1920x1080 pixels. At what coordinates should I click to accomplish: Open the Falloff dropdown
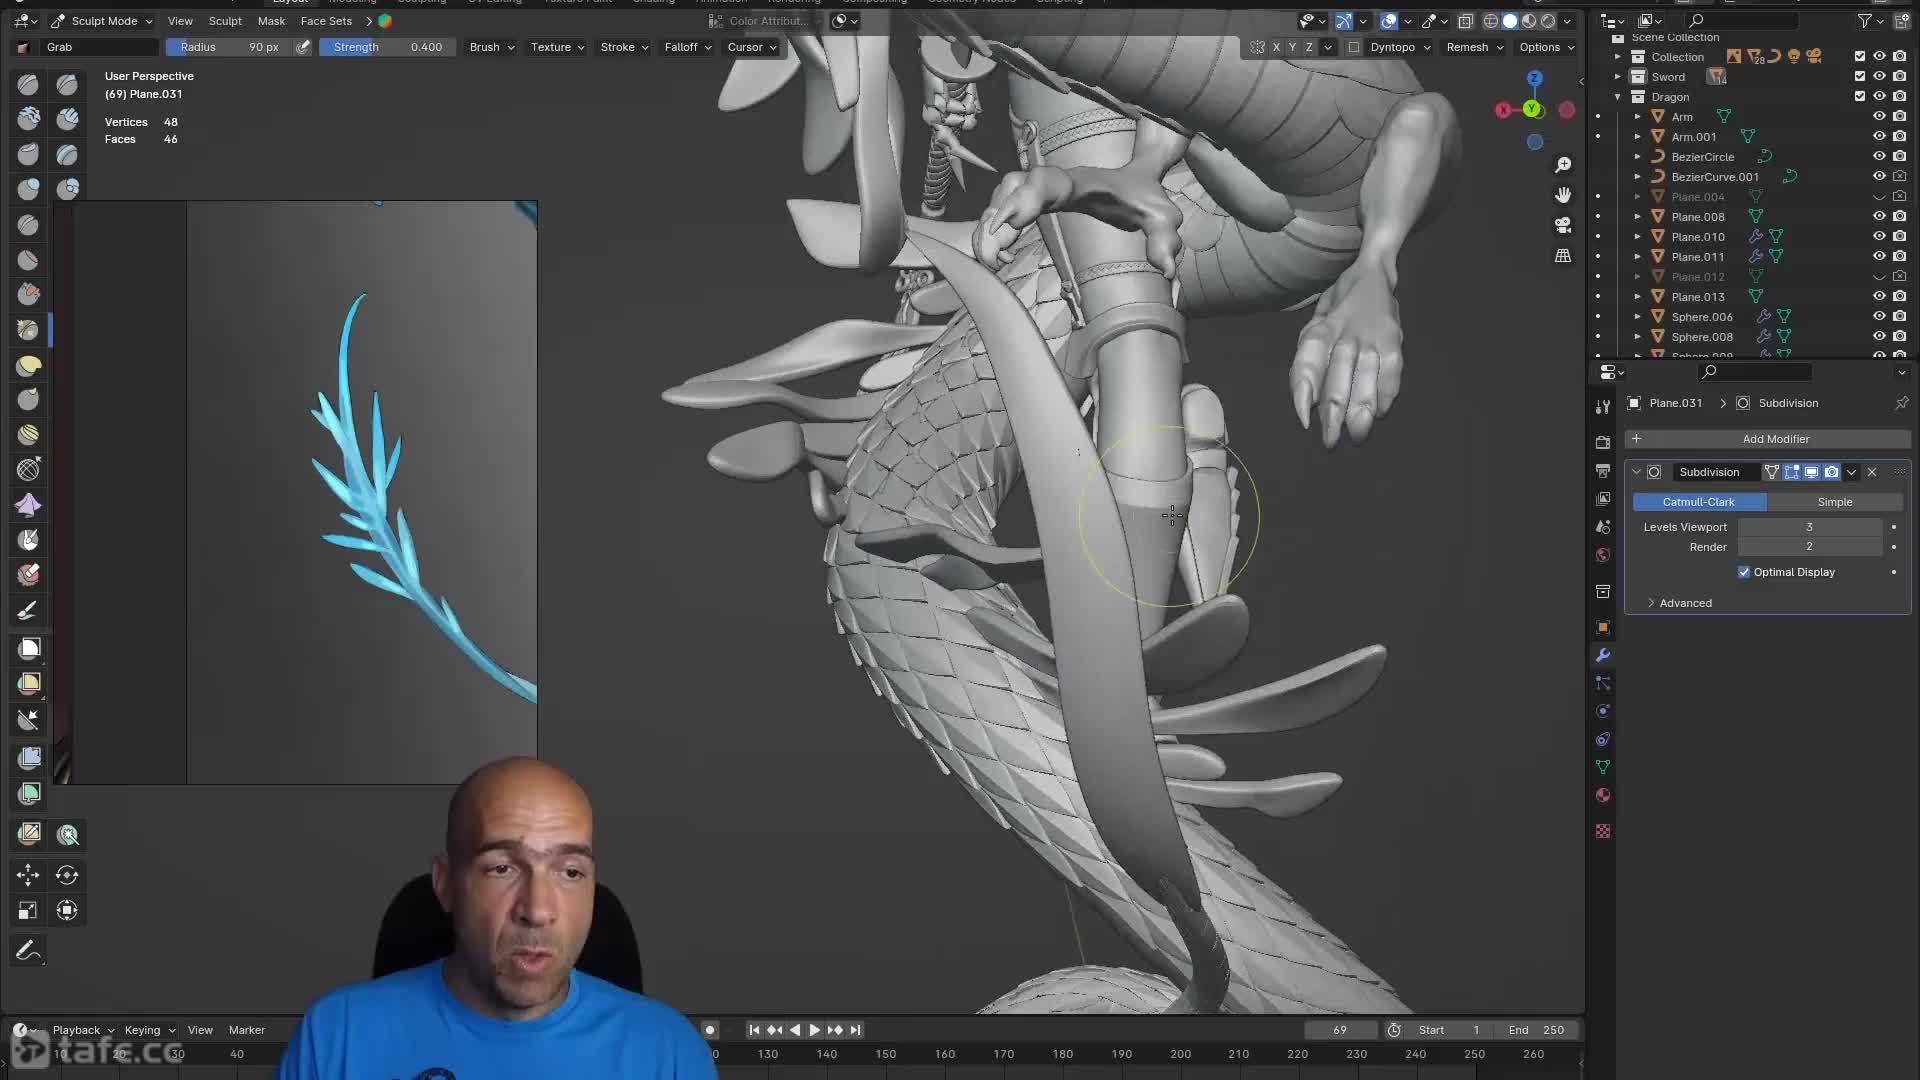pos(688,47)
